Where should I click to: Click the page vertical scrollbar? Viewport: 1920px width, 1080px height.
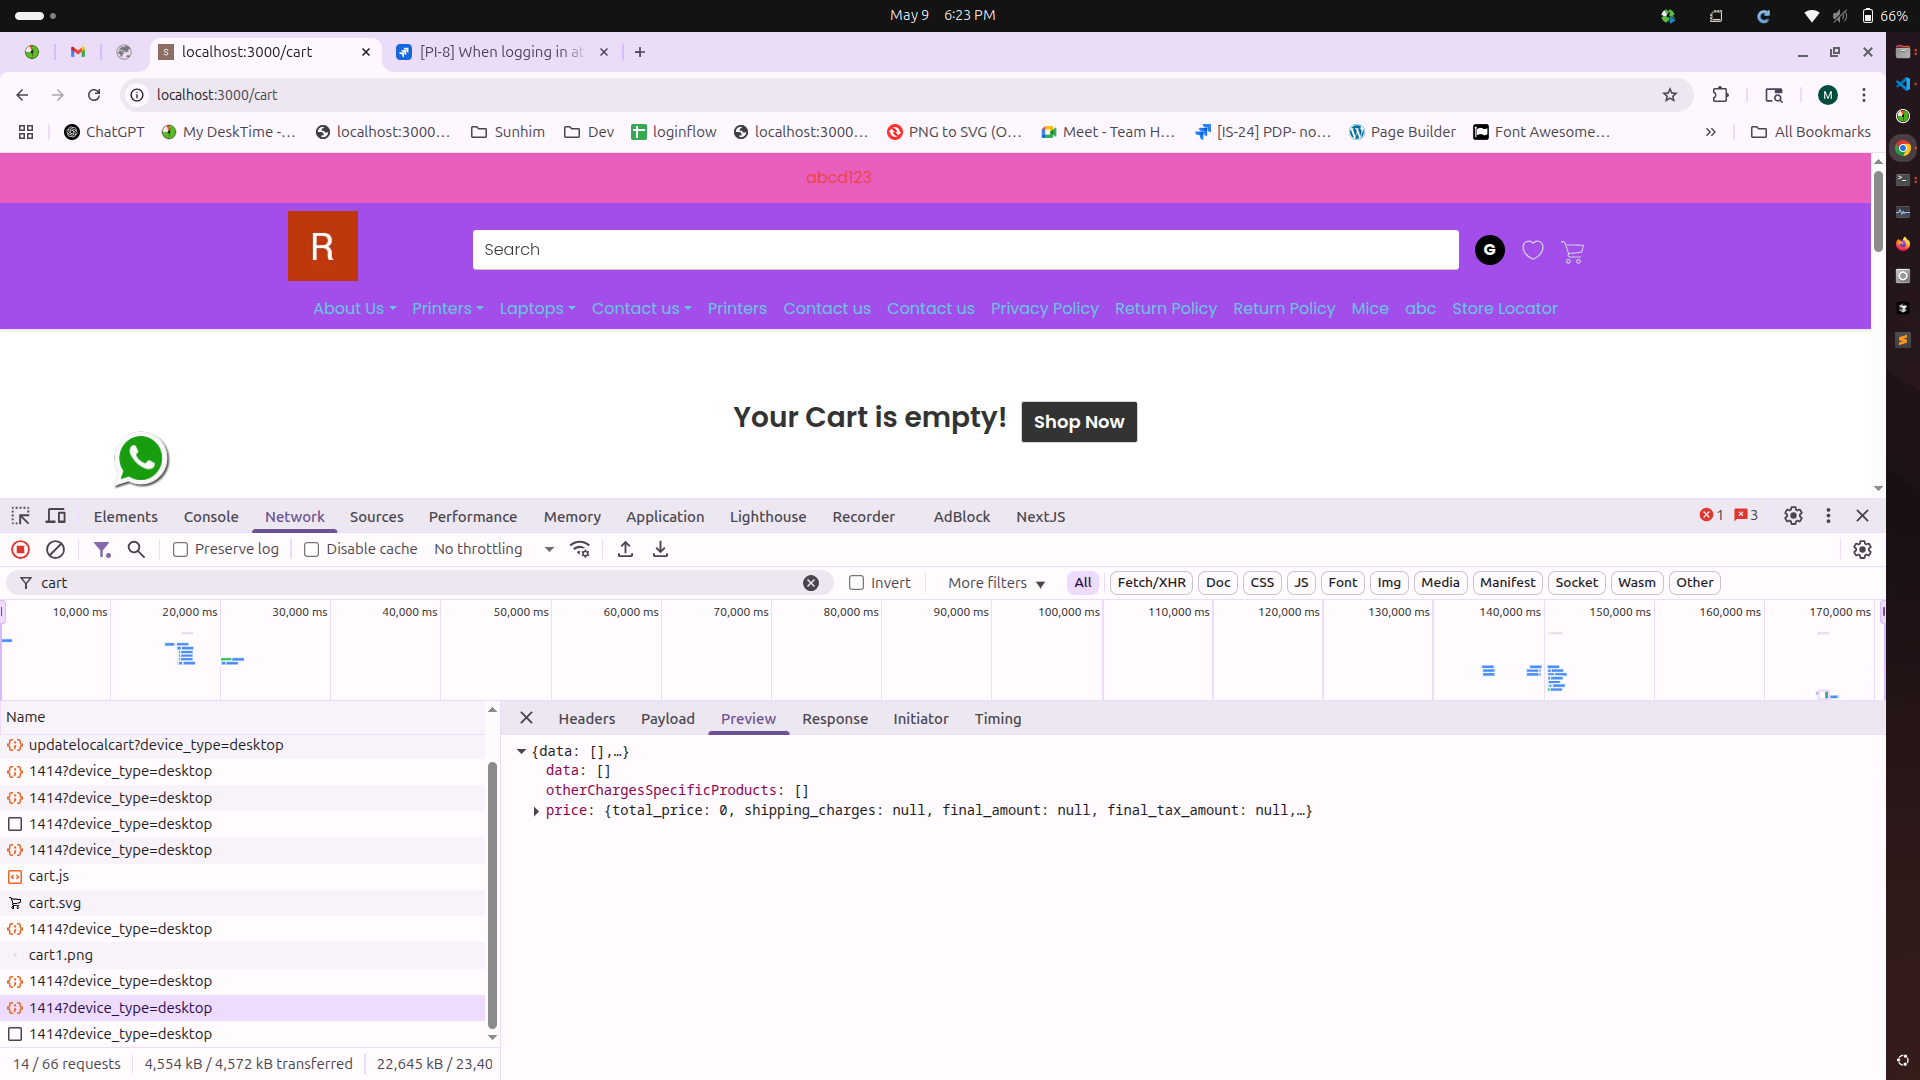point(1878,211)
